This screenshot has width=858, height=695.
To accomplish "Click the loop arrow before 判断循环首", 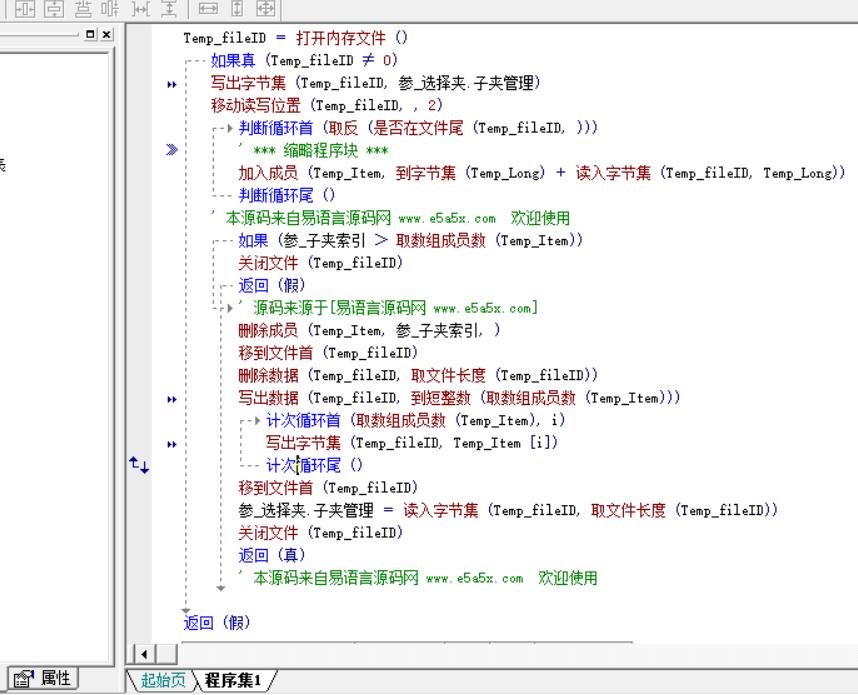I will [230, 128].
